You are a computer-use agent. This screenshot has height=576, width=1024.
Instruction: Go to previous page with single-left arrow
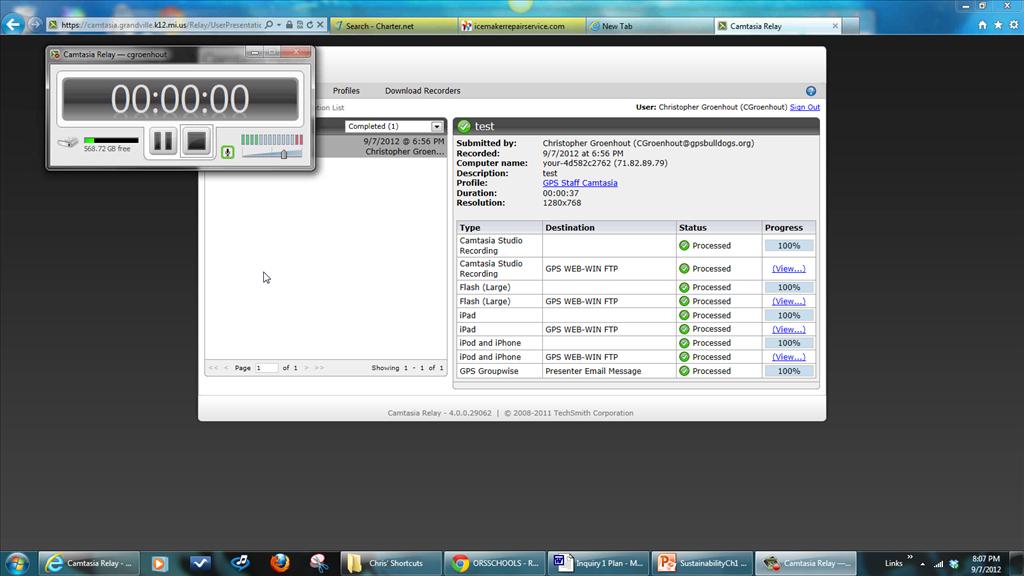(x=226, y=368)
